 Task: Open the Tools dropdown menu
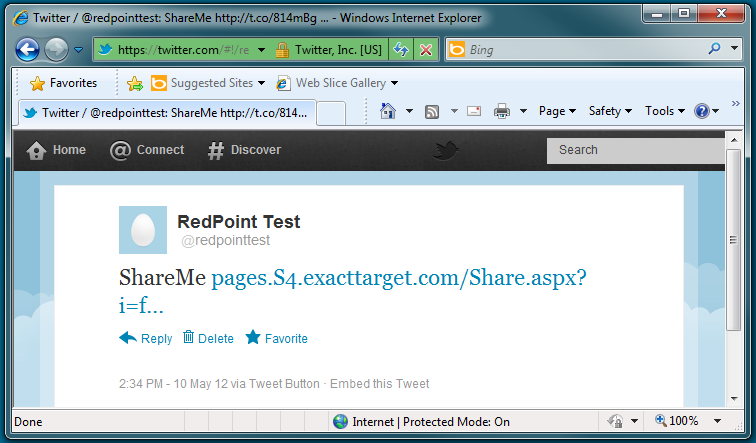[x=664, y=111]
